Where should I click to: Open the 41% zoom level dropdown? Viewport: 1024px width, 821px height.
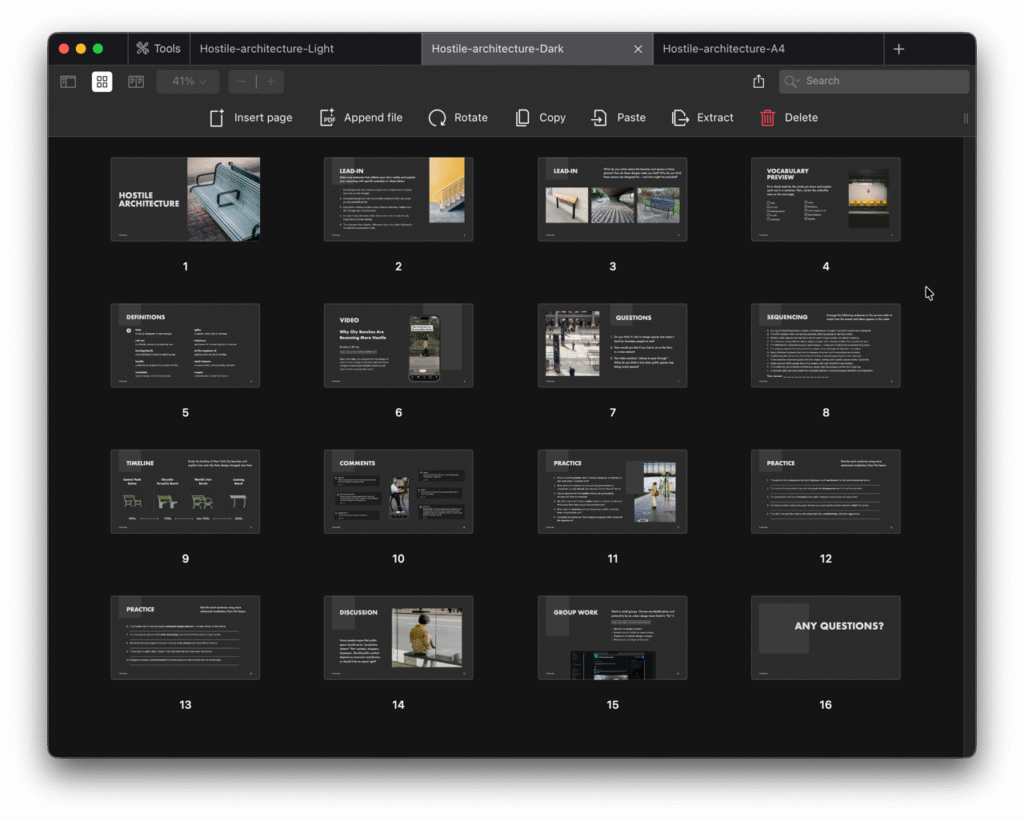pyautogui.click(x=188, y=82)
